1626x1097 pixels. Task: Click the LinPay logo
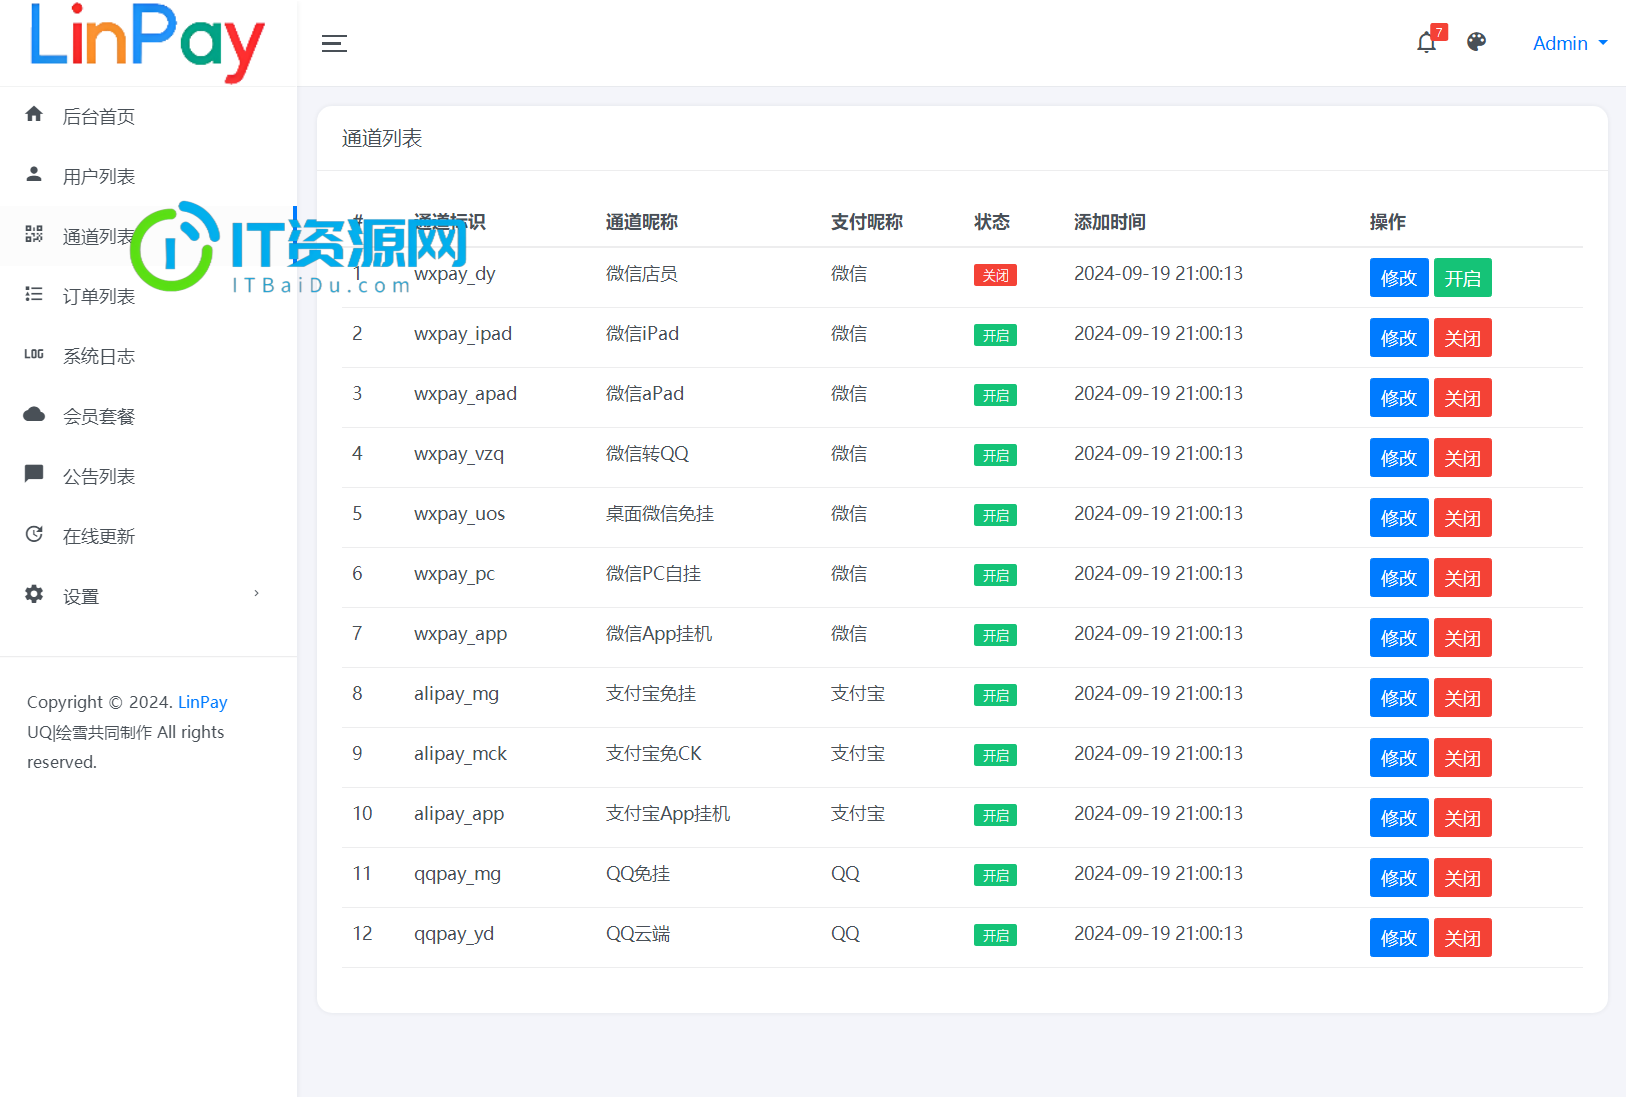point(148,43)
